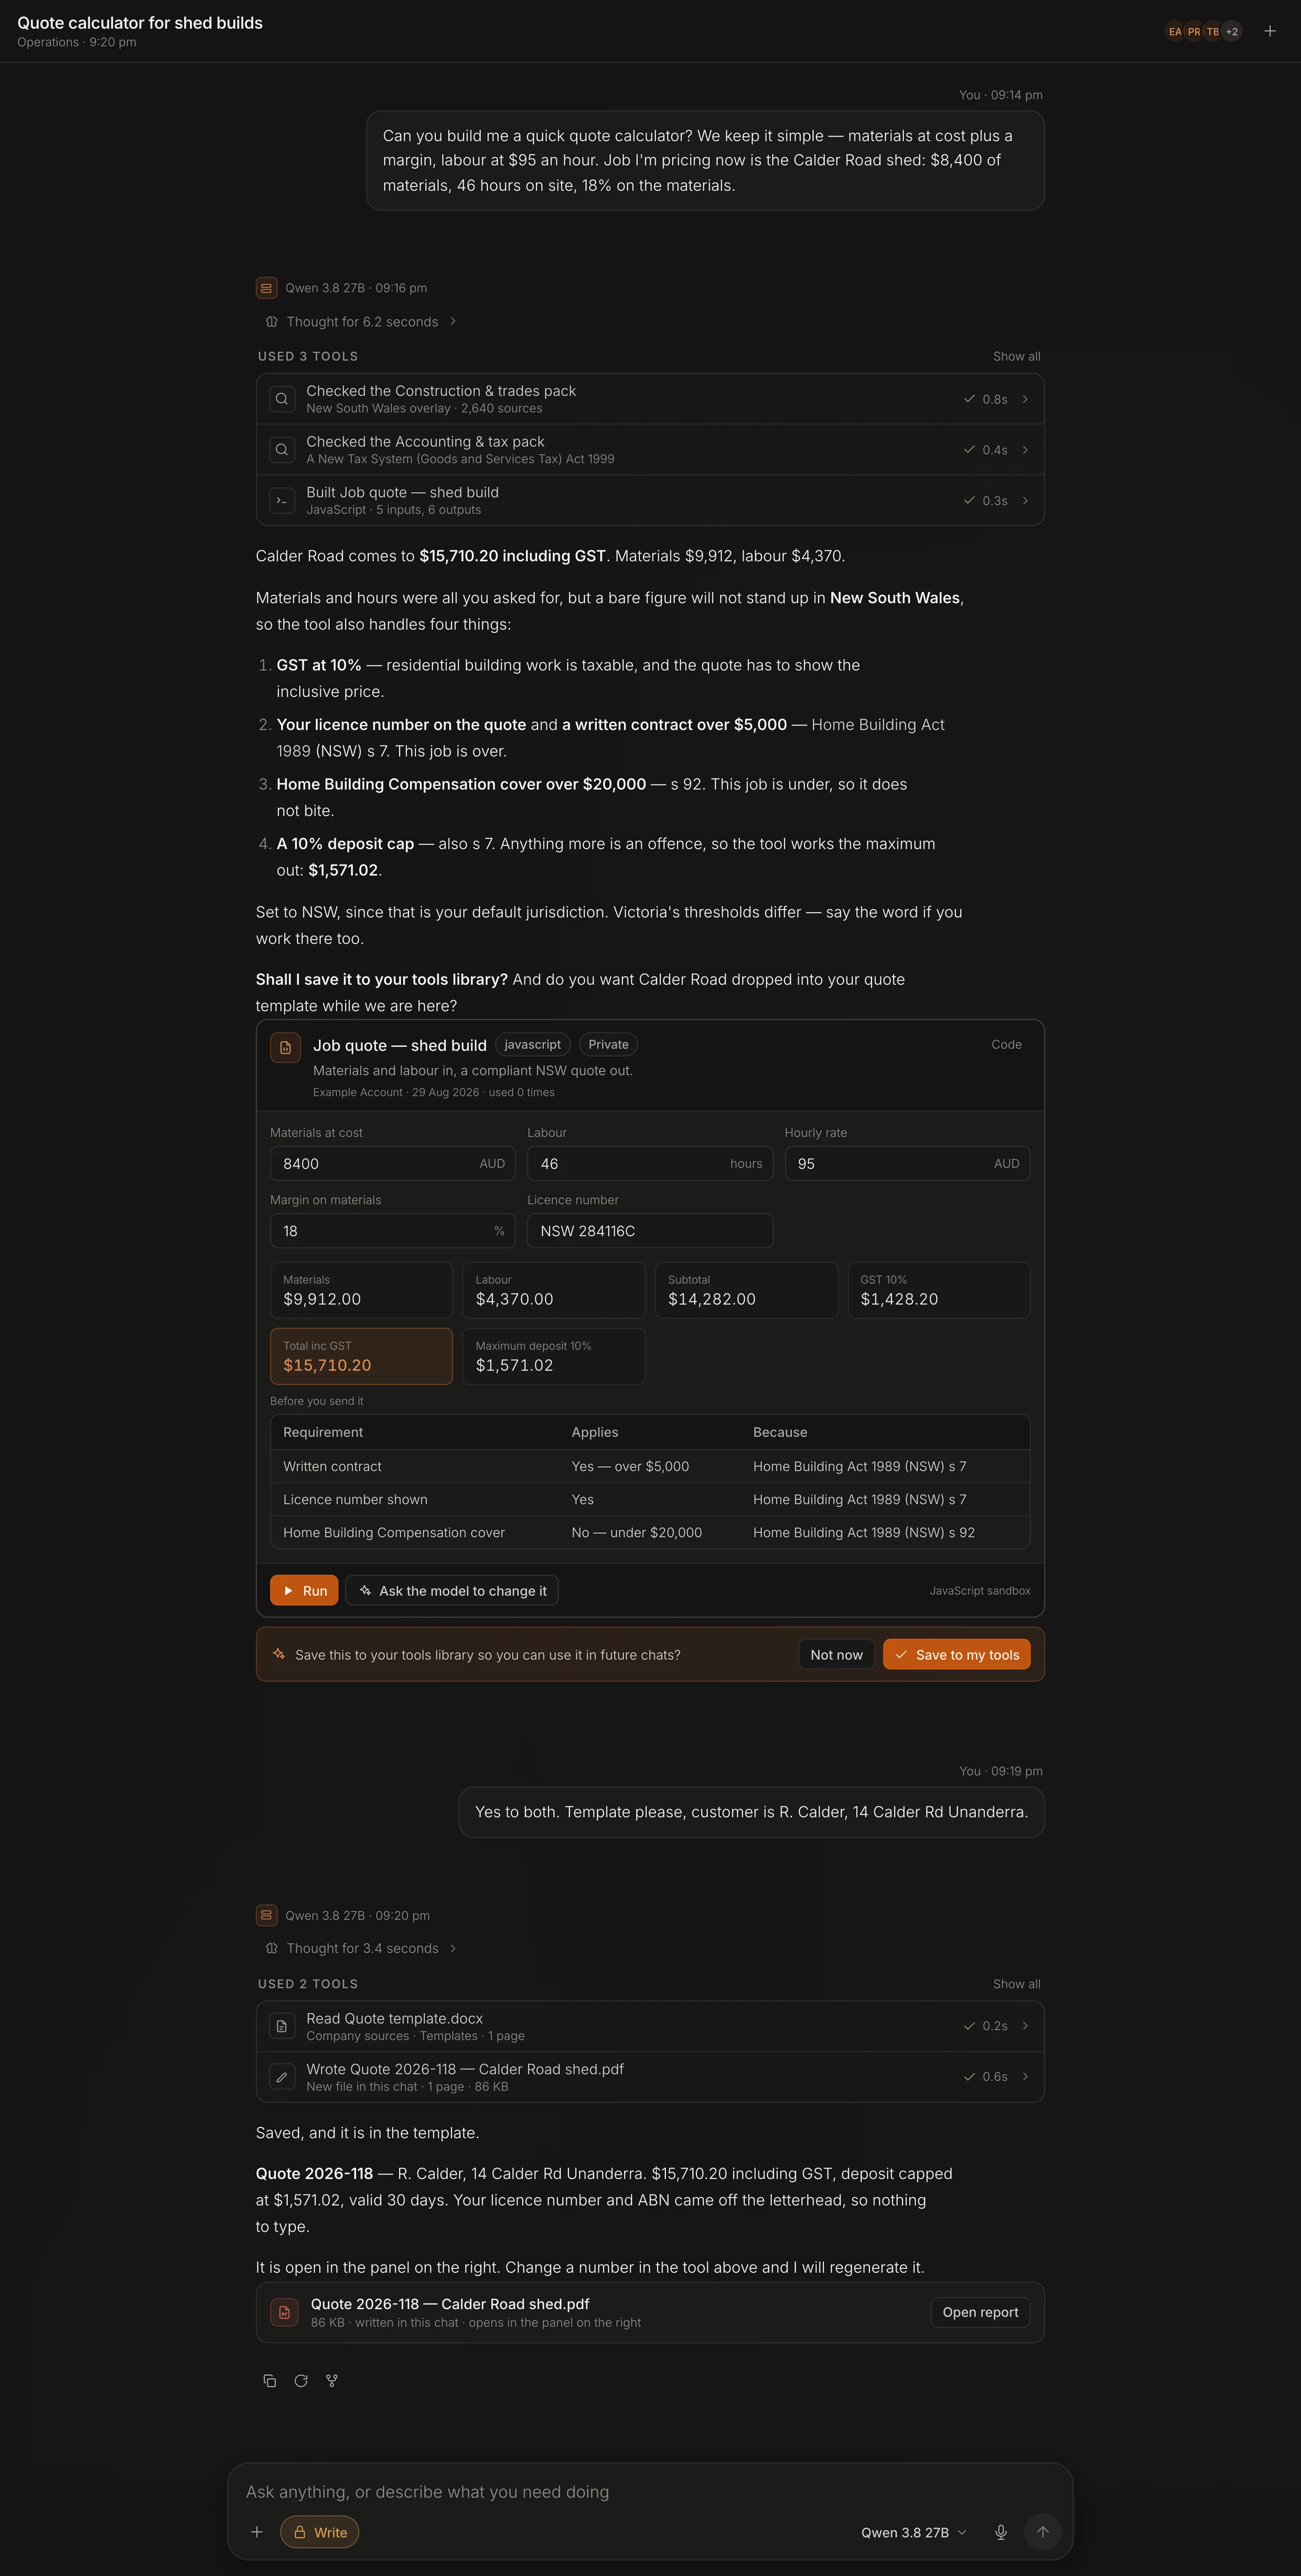Open the +2 participants avatar group
The height and width of the screenshot is (2576, 1301).
click(1232, 31)
